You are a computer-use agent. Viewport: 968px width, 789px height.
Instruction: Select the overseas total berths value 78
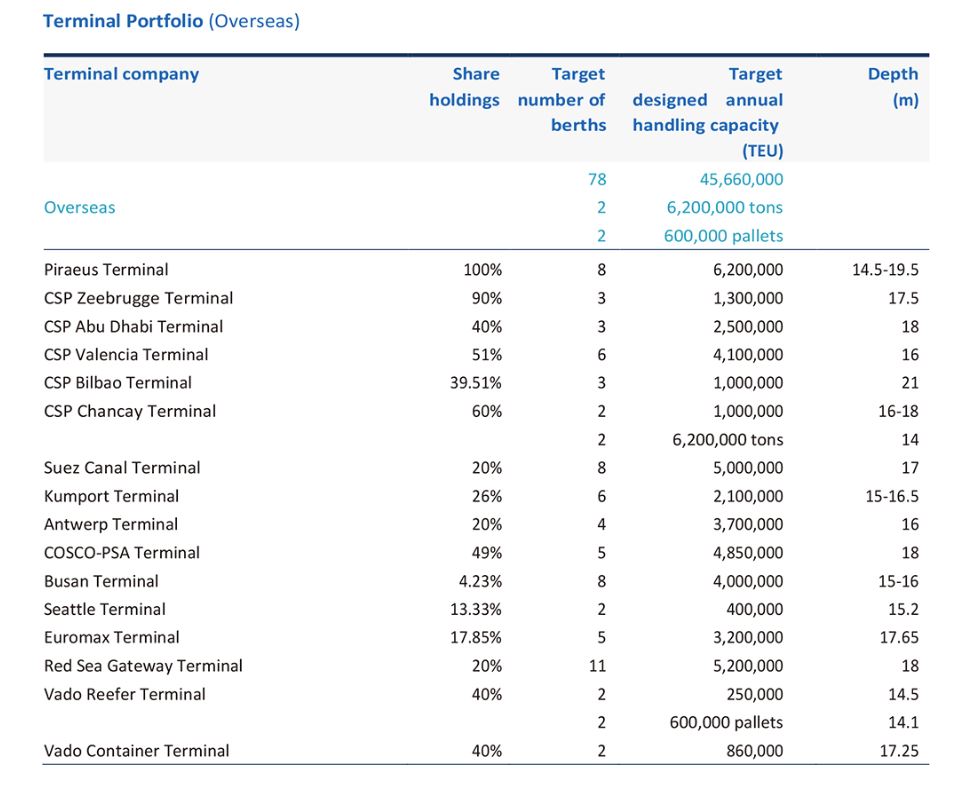(x=597, y=179)
